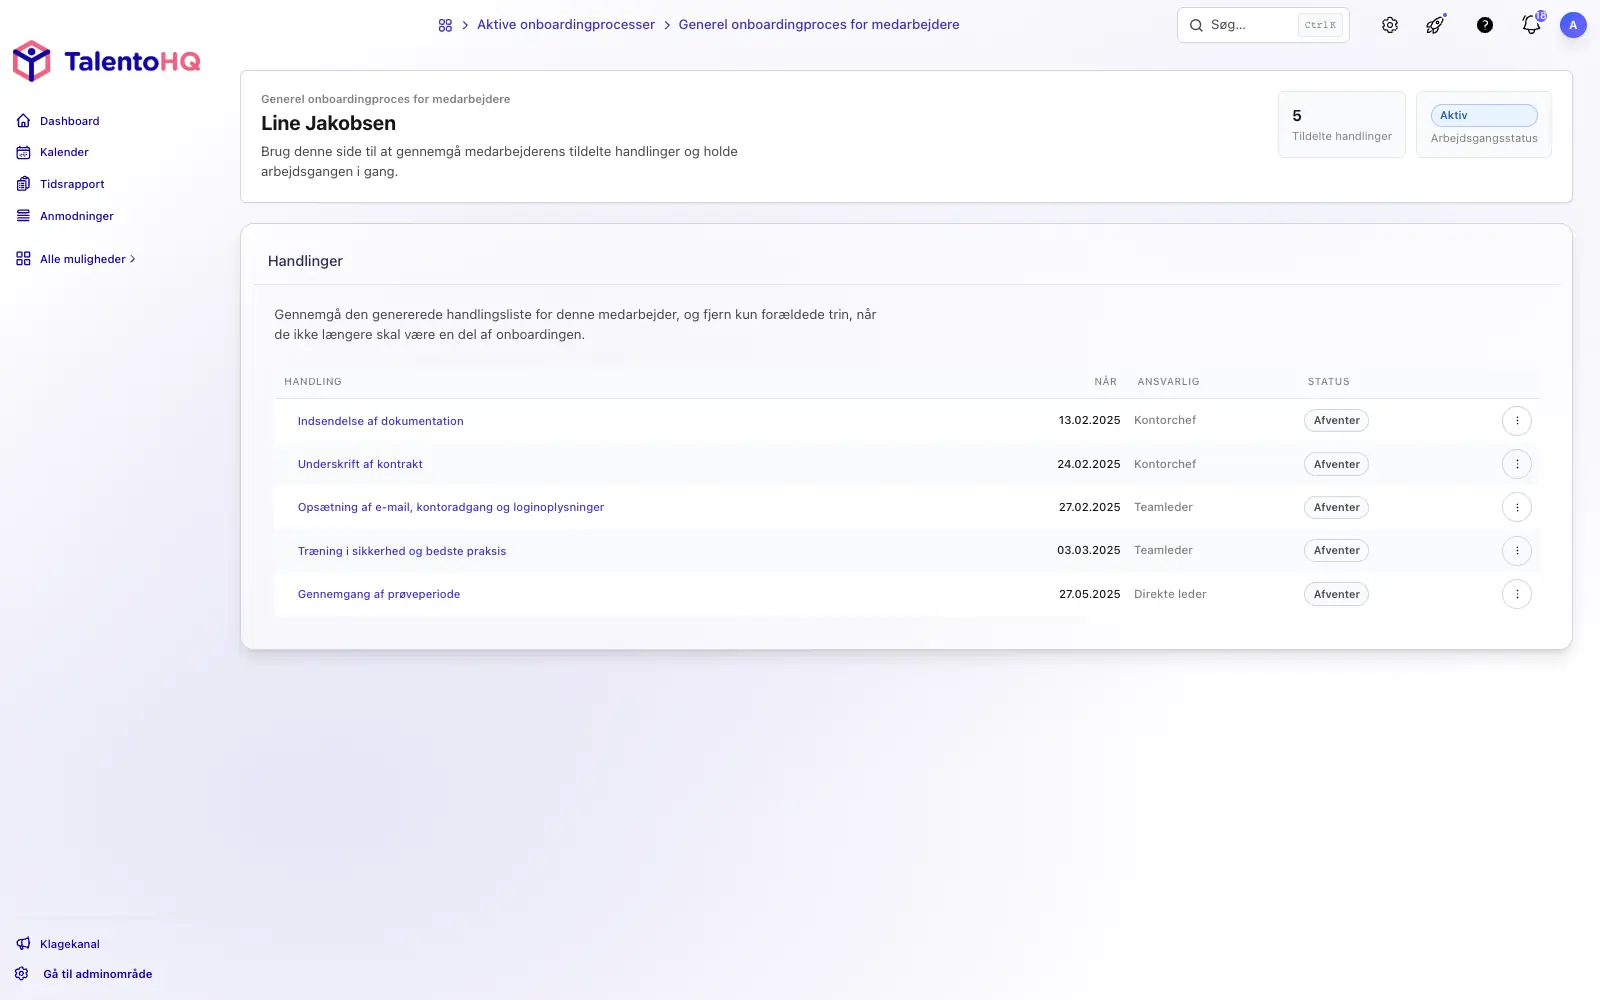The width and height of the screenshot is (1600, 1000).
Task: Click Direkte leder responsible cell
Action: tap(1170, 594)
